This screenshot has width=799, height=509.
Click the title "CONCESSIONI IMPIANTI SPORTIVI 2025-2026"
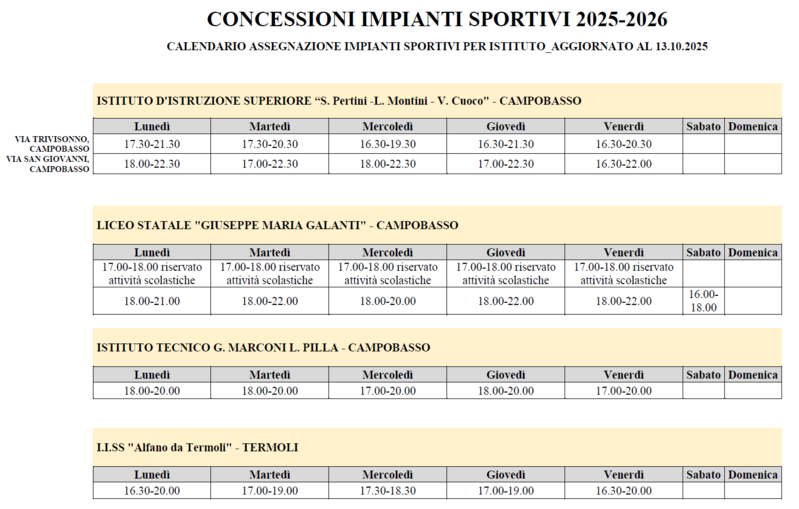(437, 20)
